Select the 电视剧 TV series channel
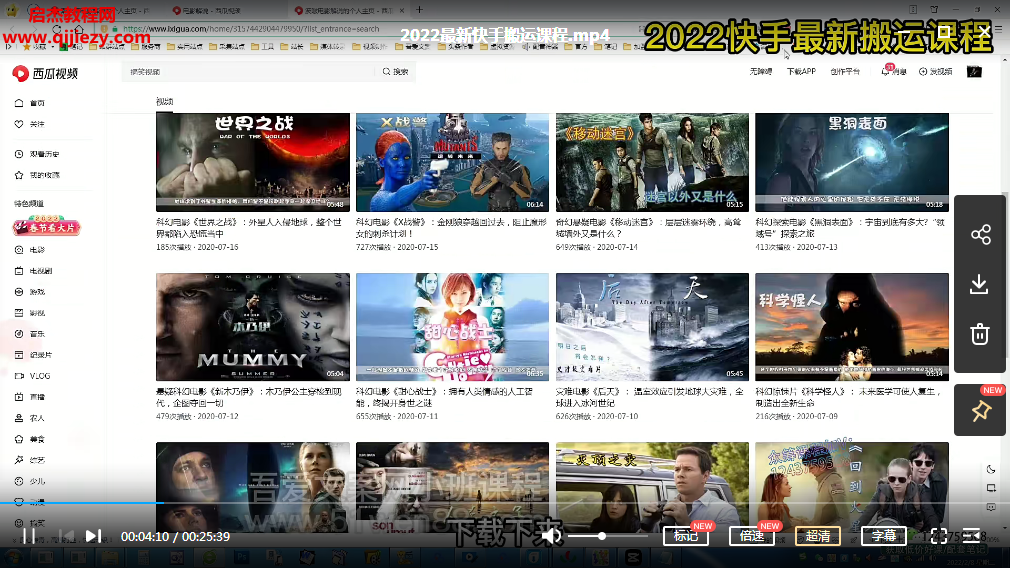1010x568 pixels. coord(33,271)
